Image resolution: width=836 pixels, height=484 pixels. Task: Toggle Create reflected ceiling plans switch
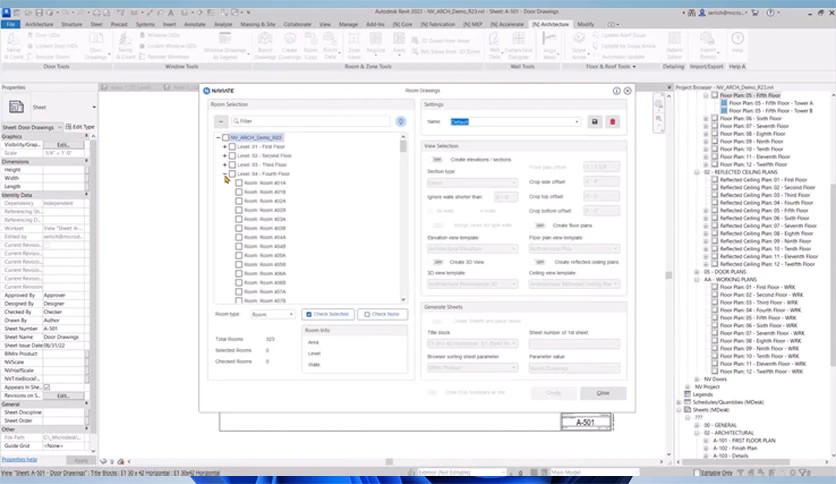click(x=540, y=262)
